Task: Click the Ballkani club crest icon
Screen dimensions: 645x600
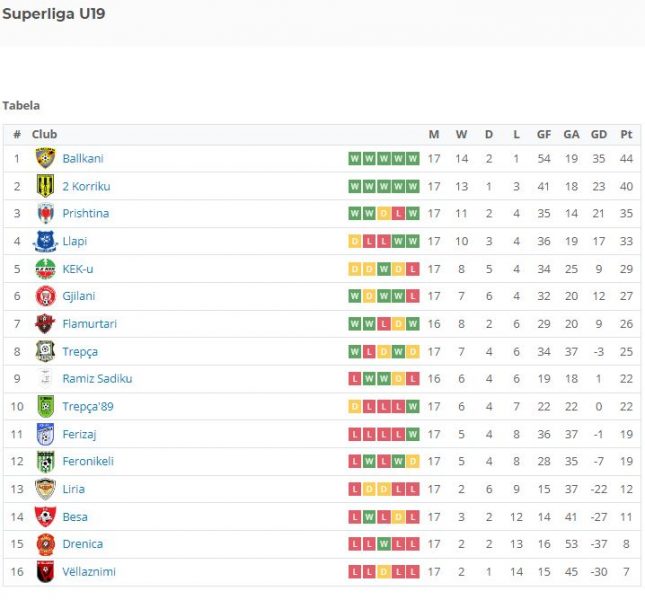Action: [x=45, y=158]
